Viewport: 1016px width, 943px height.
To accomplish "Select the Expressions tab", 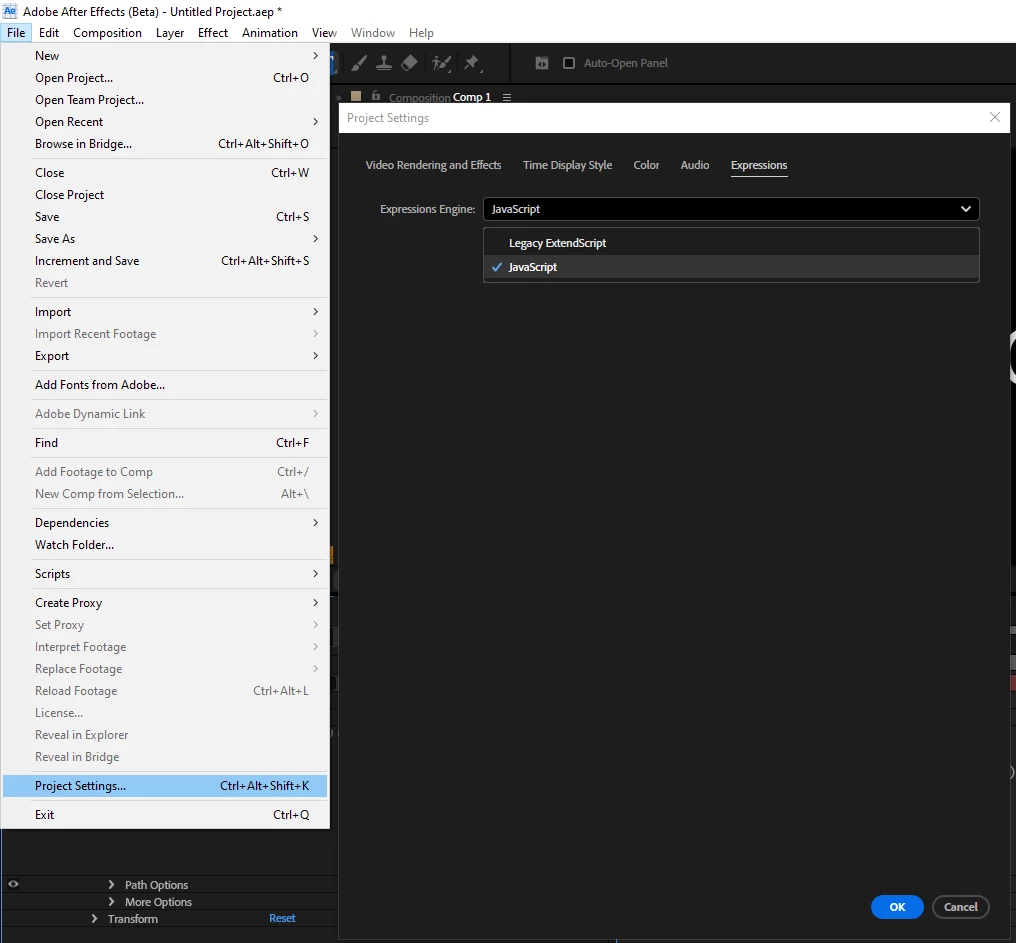I will pyautogui.click(x=759, y=165).
